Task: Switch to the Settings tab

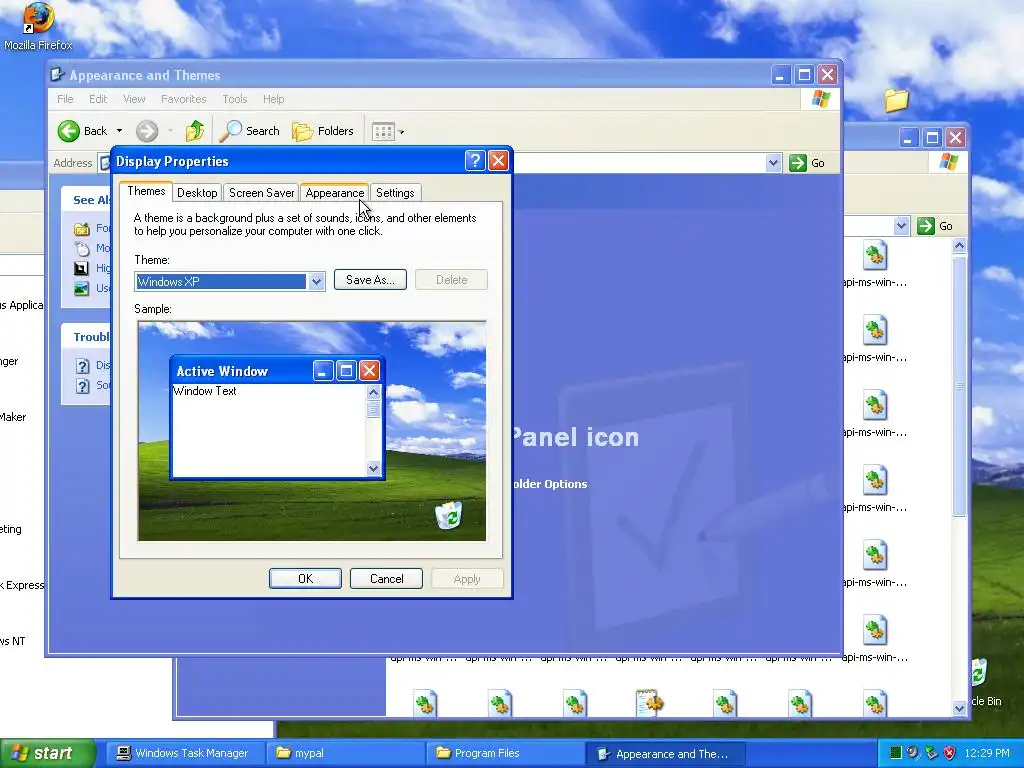Action: click(395, 193)
